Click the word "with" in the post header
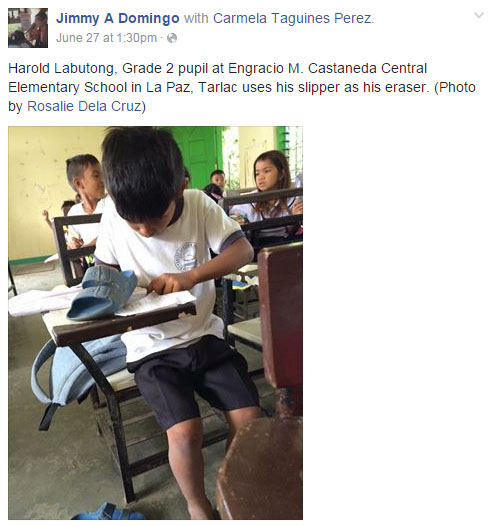Screen dimensions: 493x527 tap(196, 18)
